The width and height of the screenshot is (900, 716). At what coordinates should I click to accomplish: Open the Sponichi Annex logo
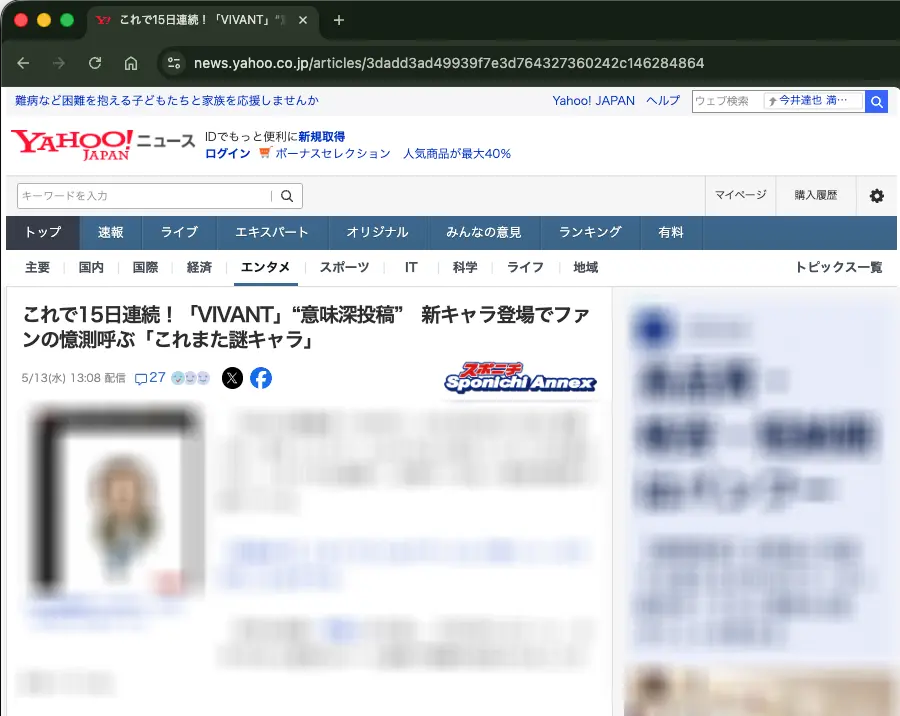[520, 378]
